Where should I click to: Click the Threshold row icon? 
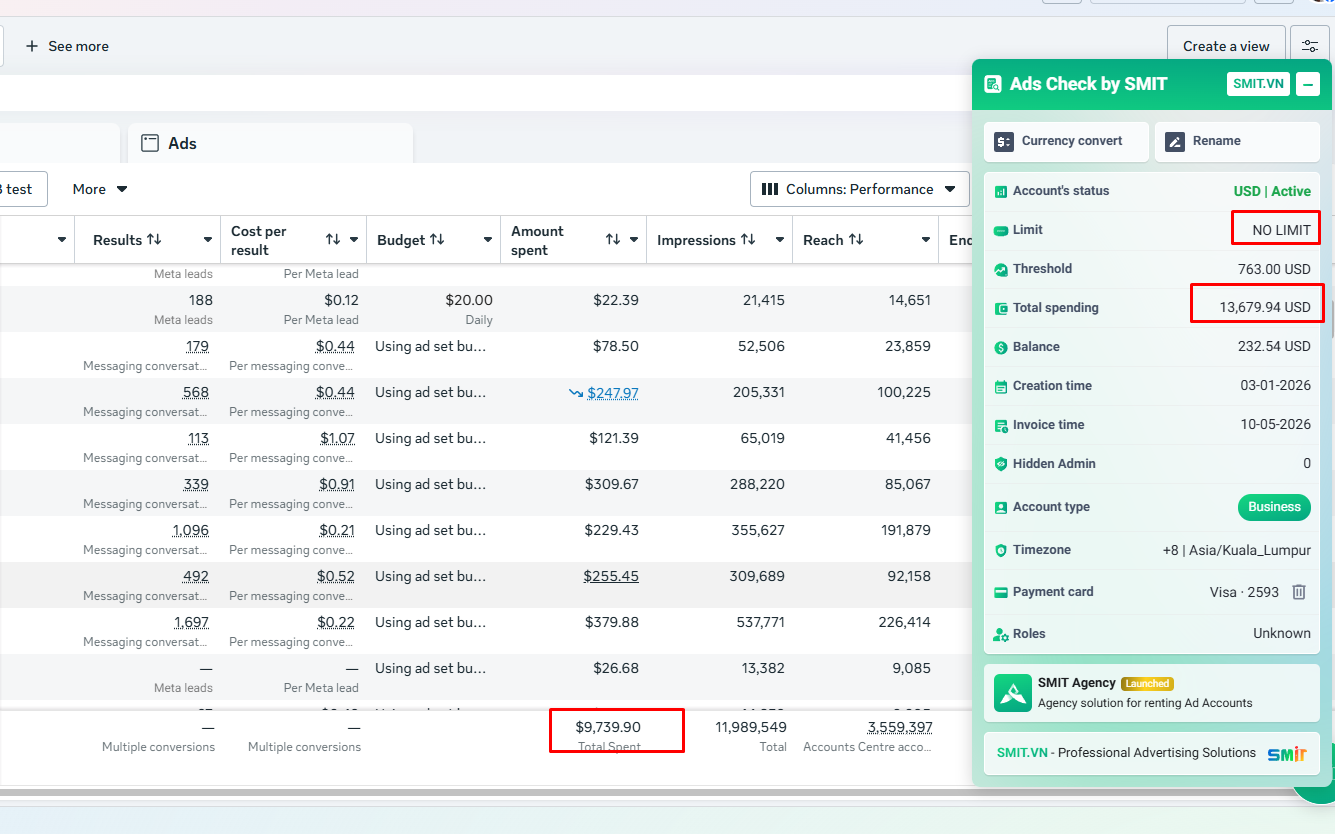click(x=1001, y=269)
